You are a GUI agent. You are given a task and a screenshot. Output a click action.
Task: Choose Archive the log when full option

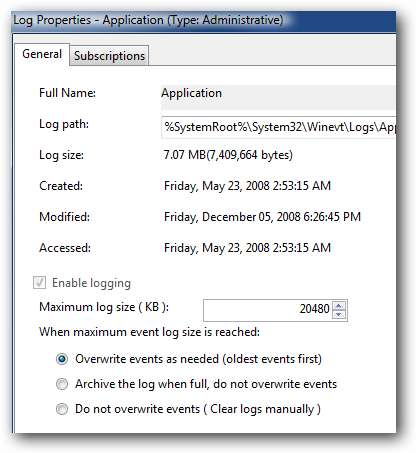62,384
